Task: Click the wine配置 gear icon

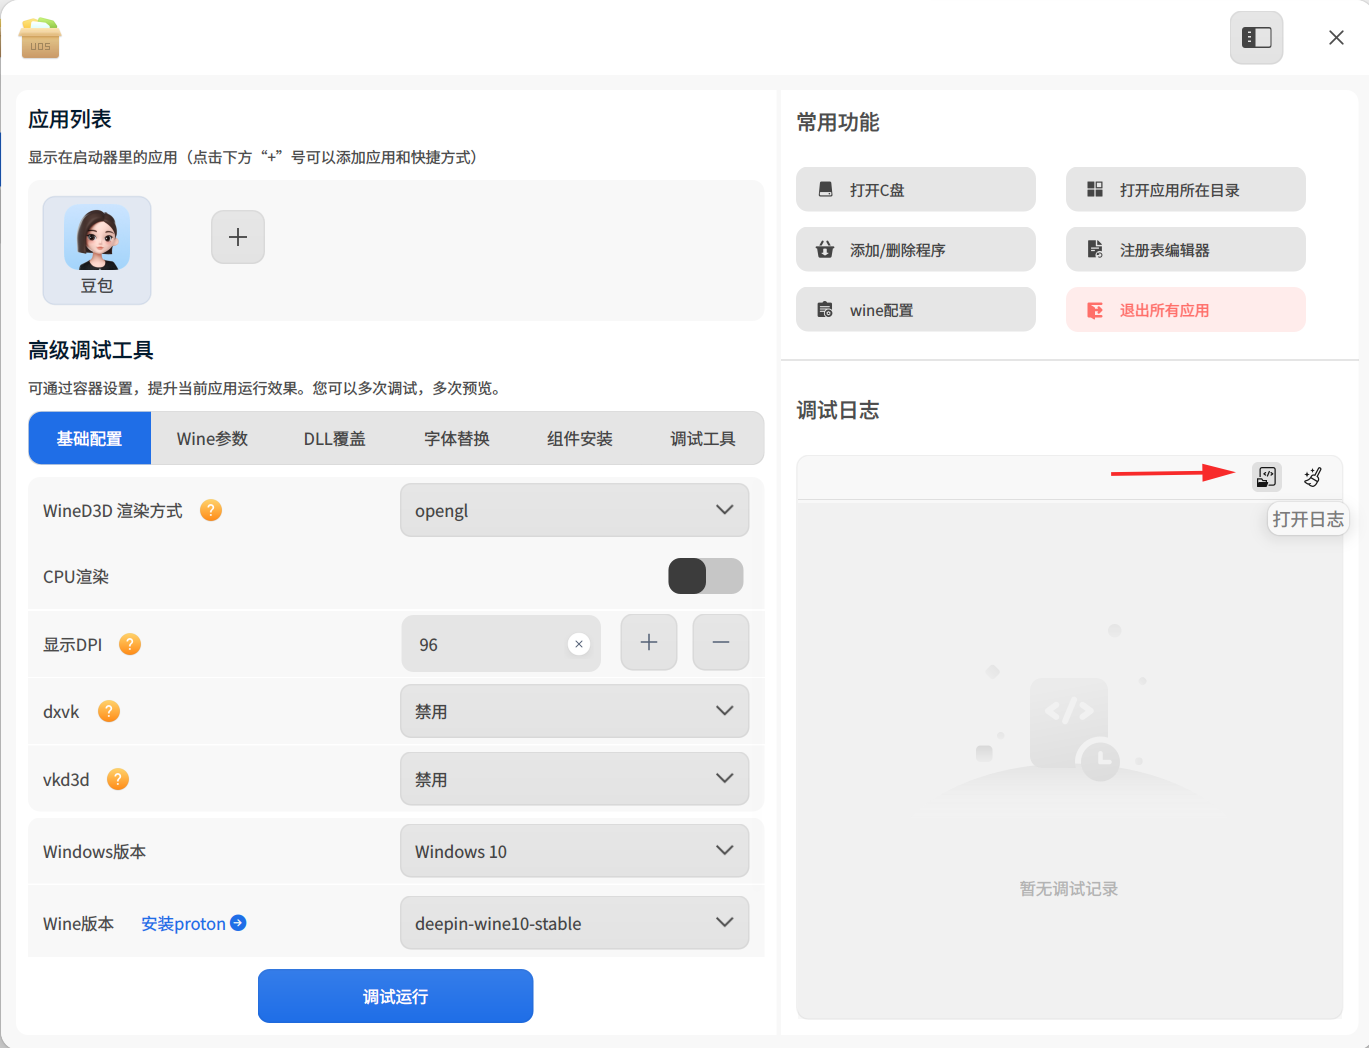Action: pyautogui.click(x=825, y=309)
